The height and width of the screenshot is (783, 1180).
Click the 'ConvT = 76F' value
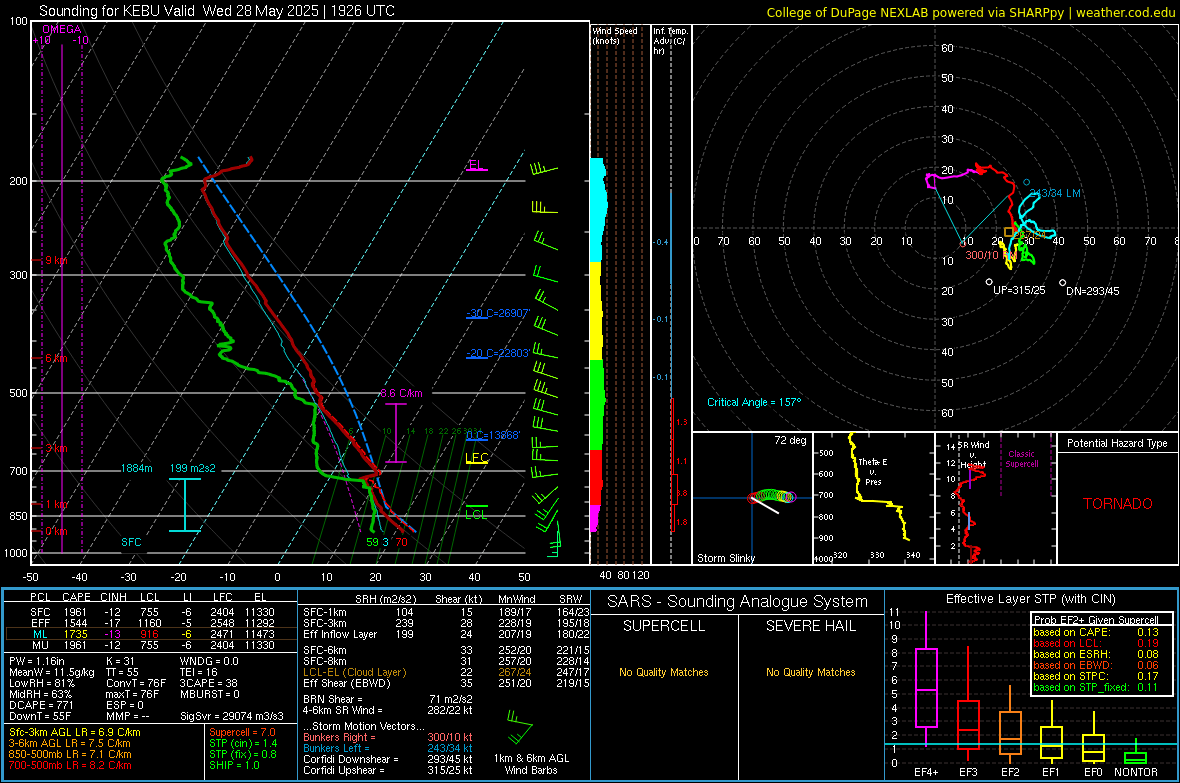tap(136, 684)
